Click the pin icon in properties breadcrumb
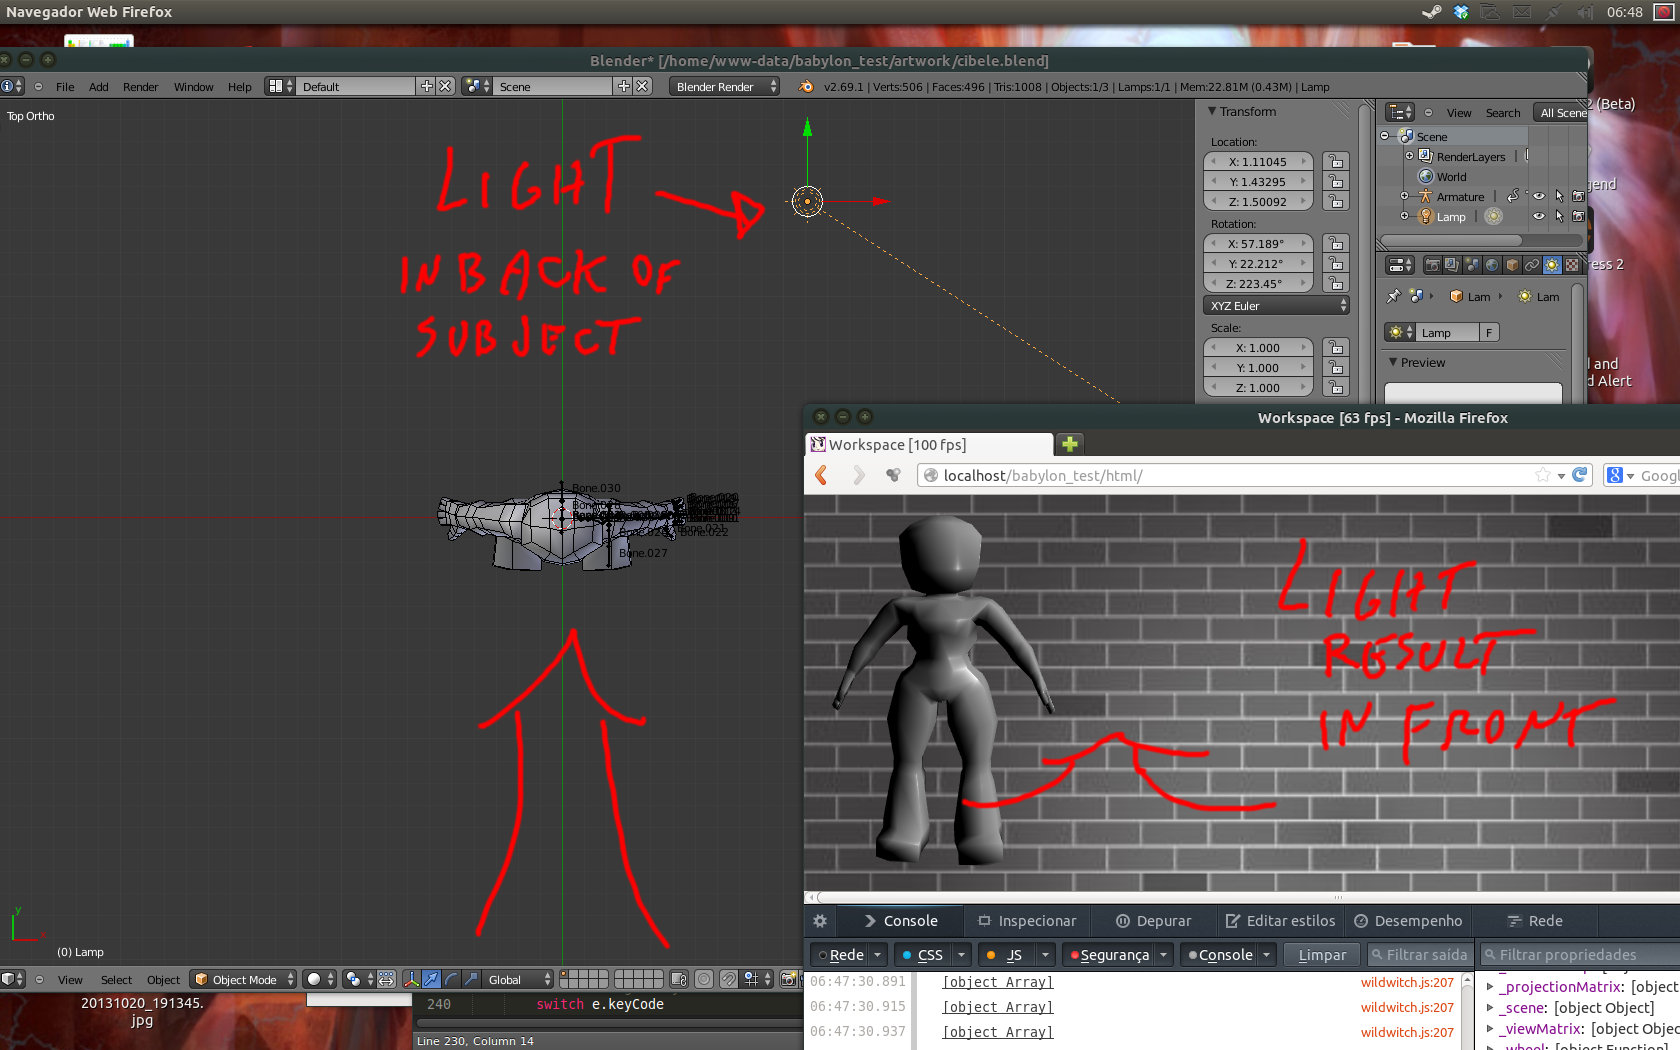Screen dimensions: 1680x1050 click(x=1394, y=296)
